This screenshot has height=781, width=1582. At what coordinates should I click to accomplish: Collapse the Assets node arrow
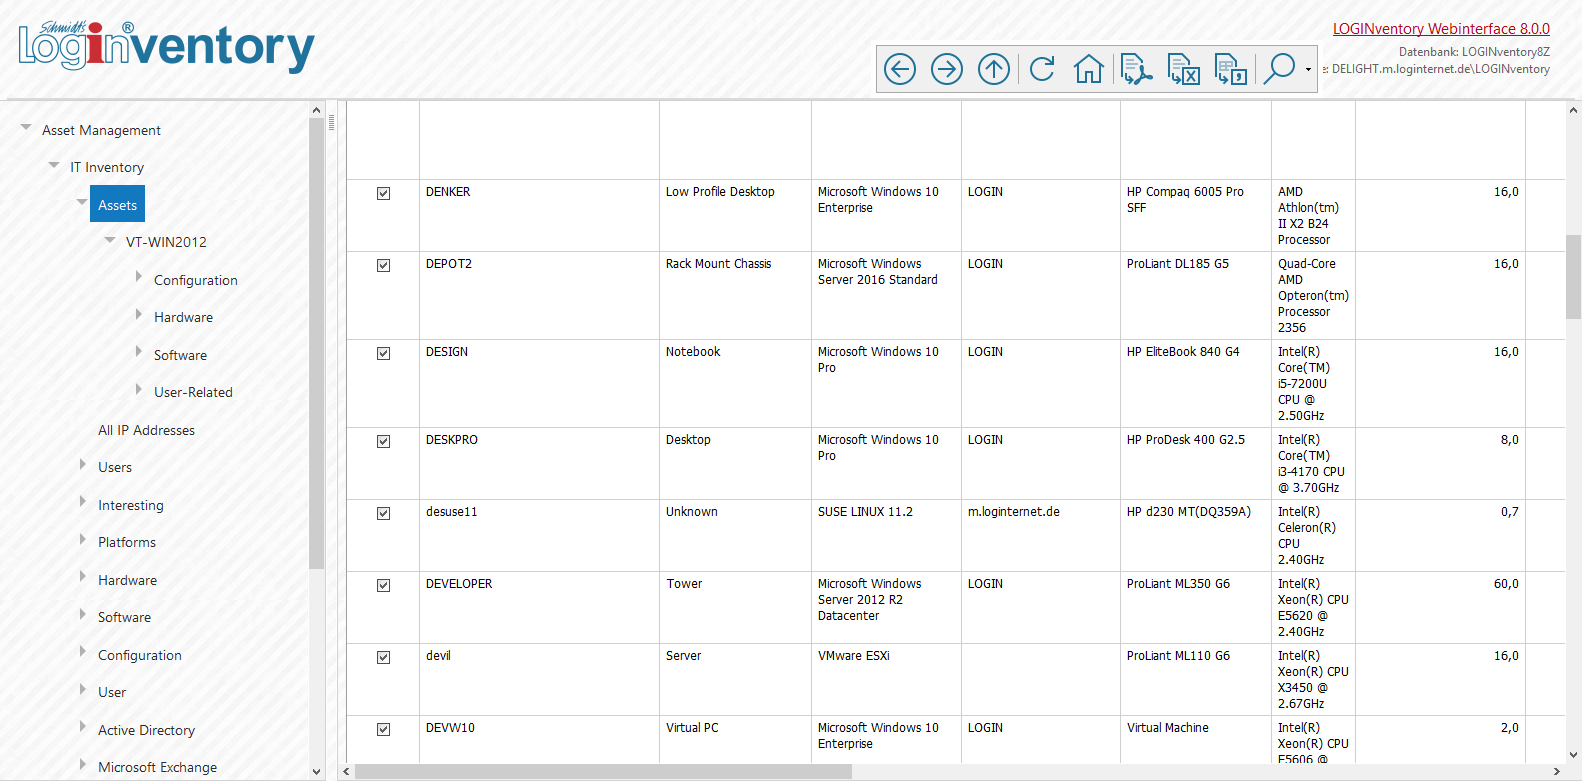[82, 202]
